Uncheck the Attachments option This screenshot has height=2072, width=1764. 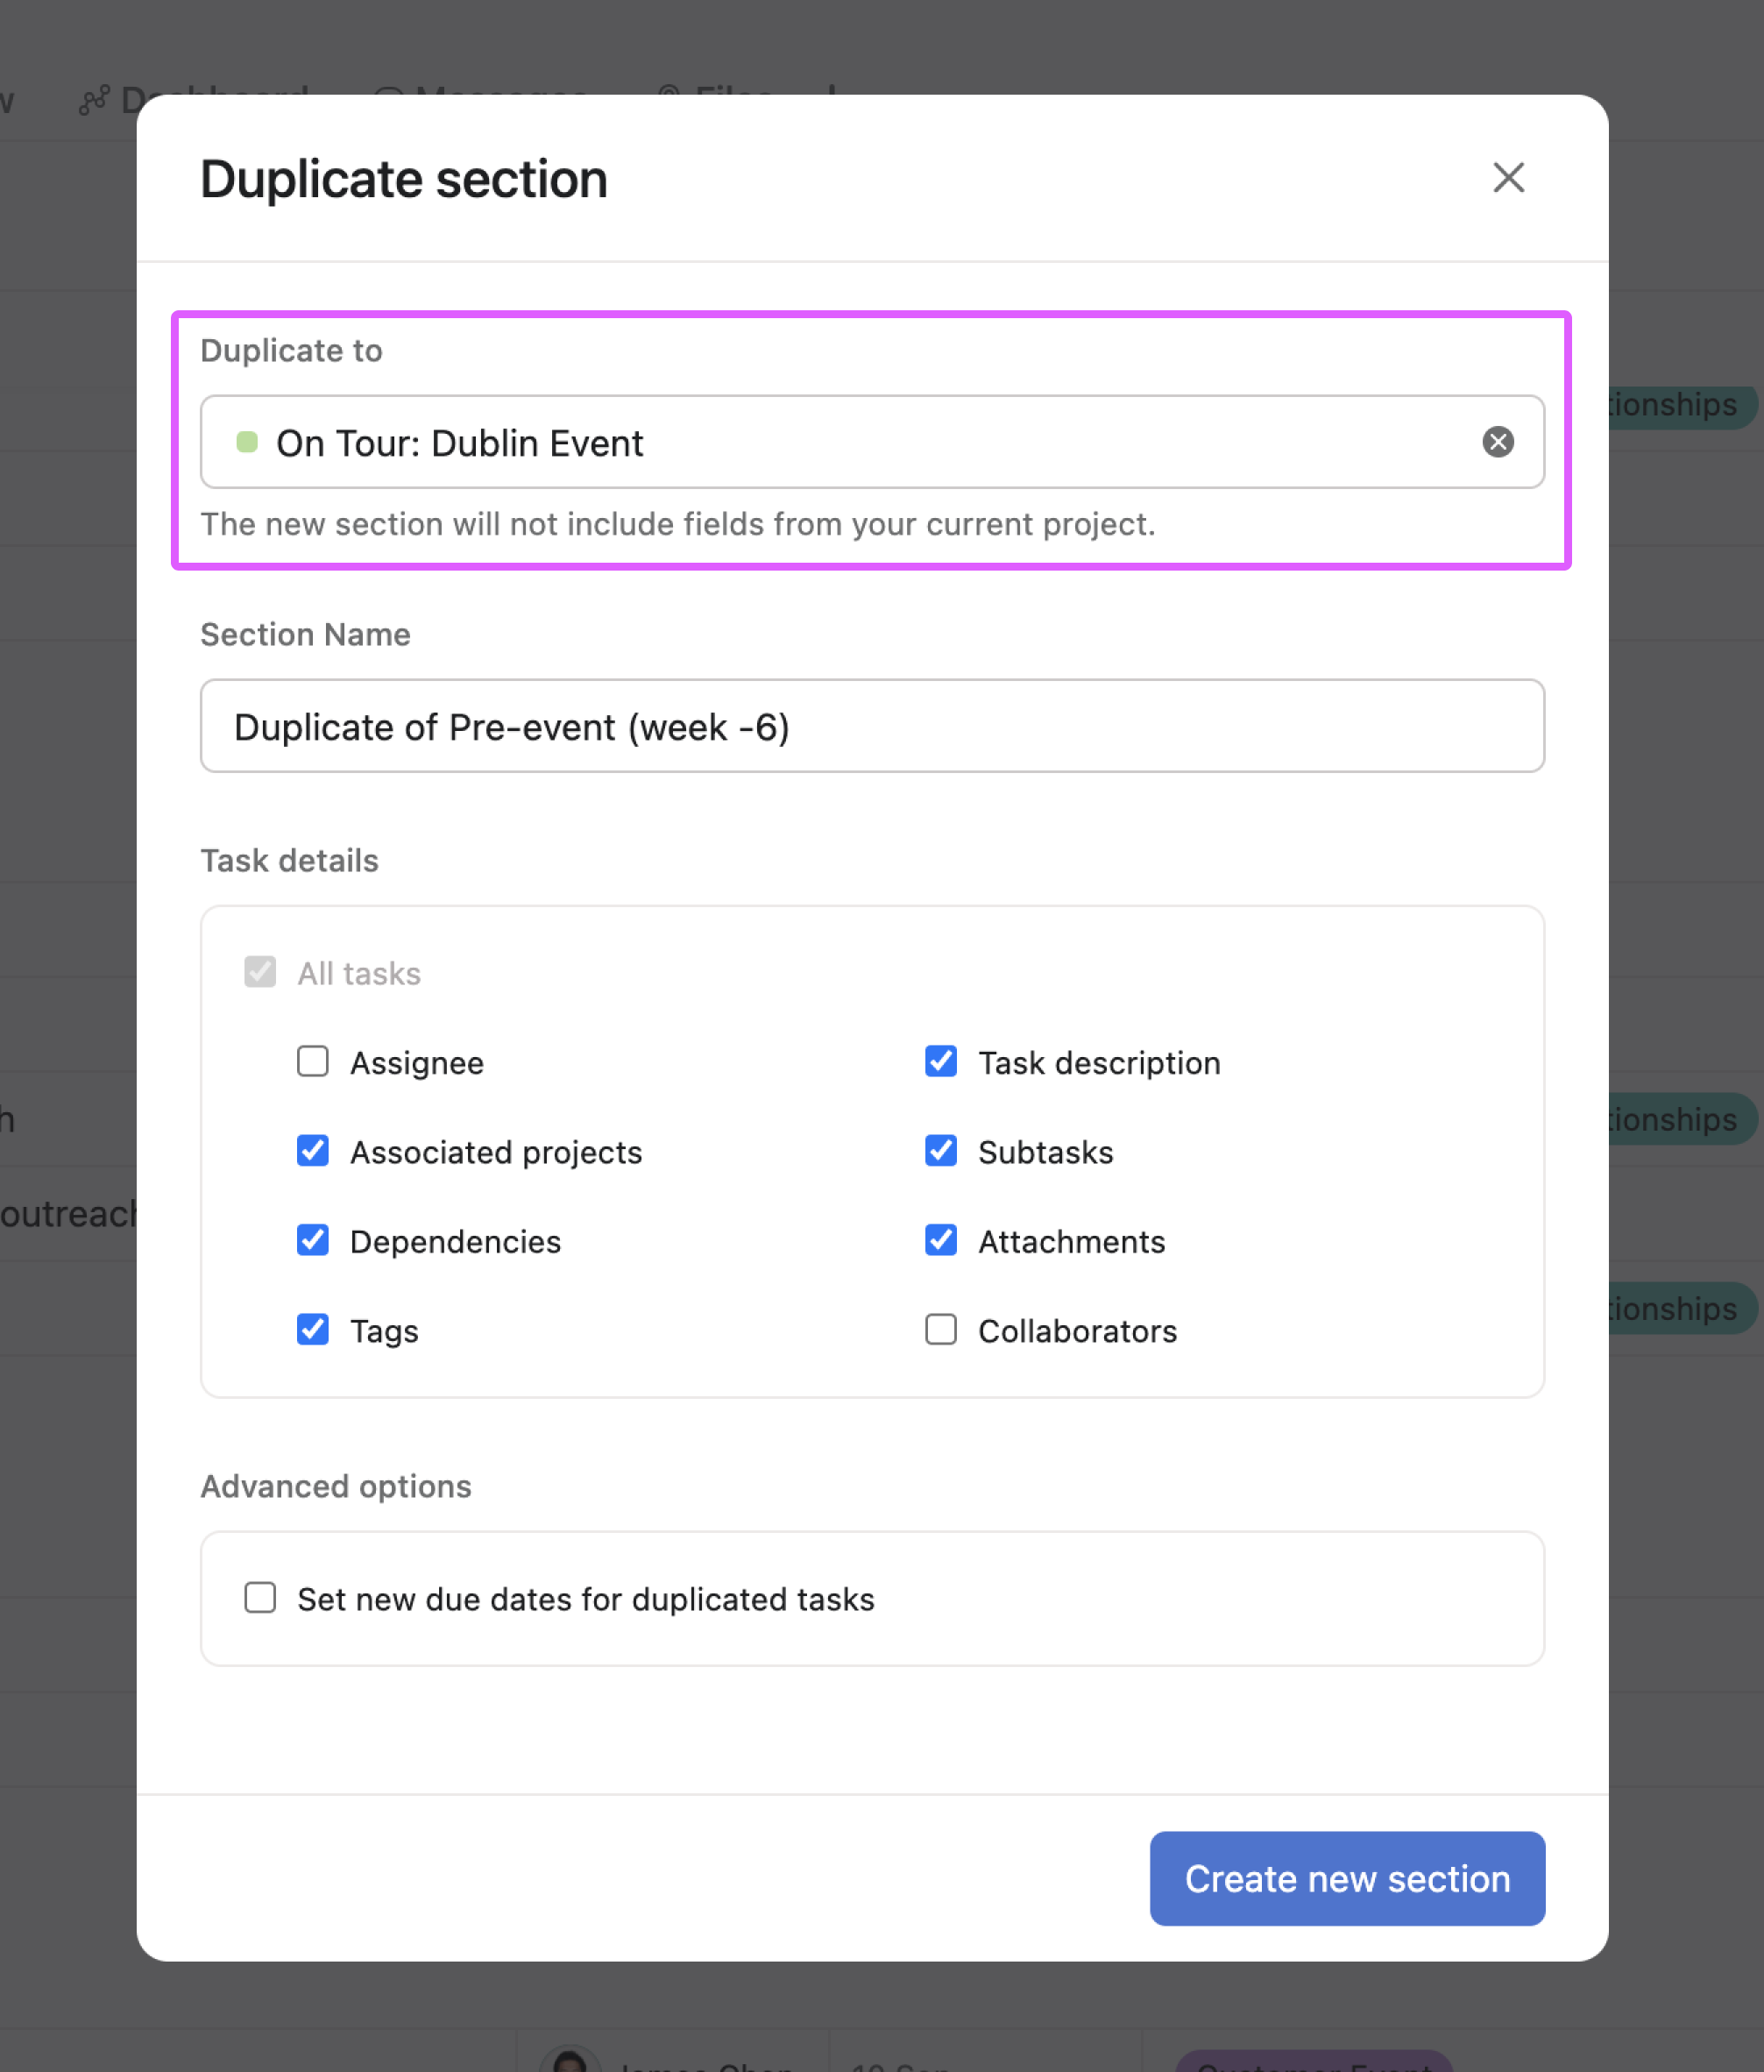[940, 1240]
